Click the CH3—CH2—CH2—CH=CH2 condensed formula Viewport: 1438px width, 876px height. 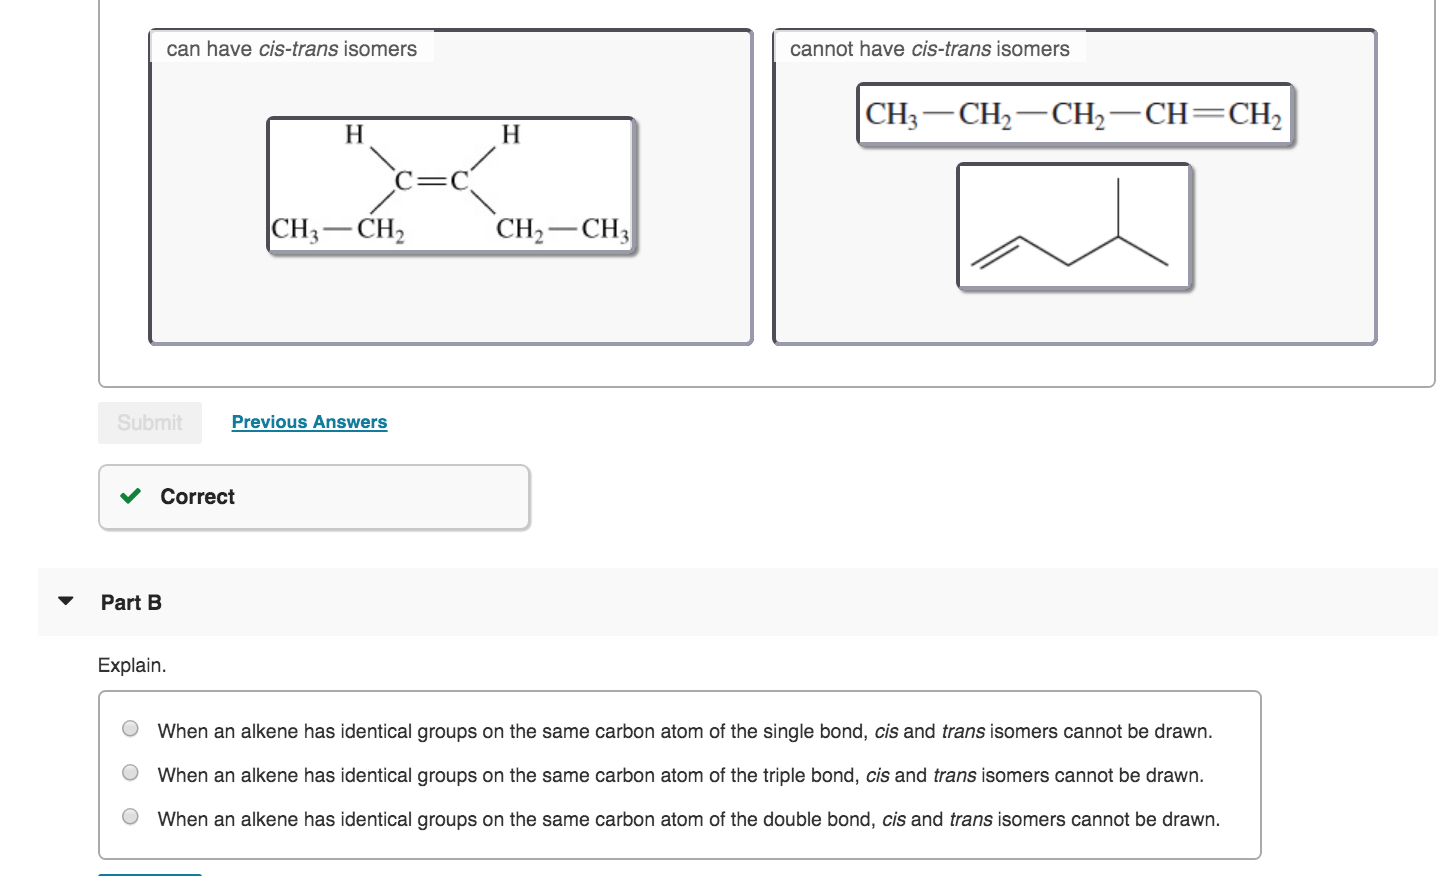[x=1073, y=114]
